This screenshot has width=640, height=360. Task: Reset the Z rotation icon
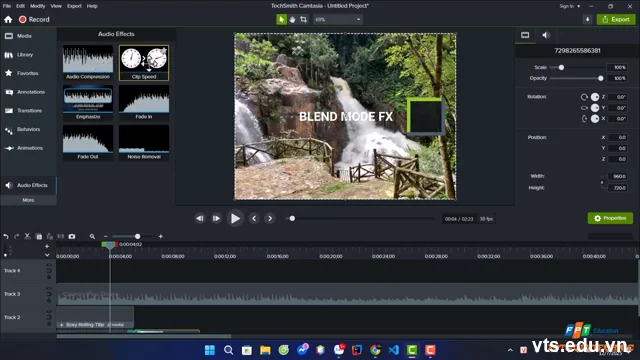tap(584, 97)
